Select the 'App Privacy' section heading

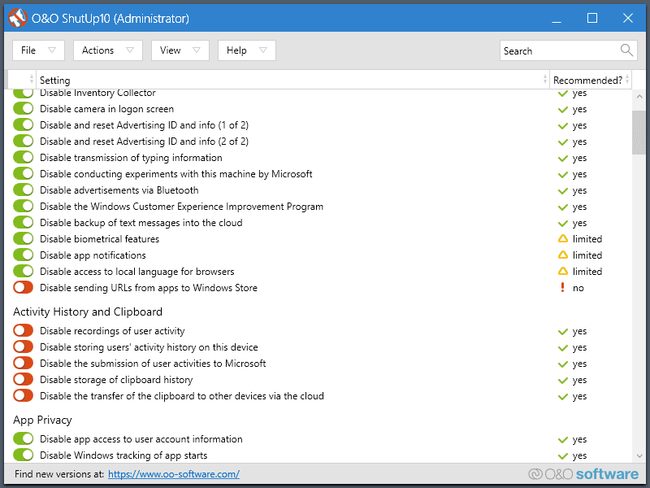[x=42, y=420]
